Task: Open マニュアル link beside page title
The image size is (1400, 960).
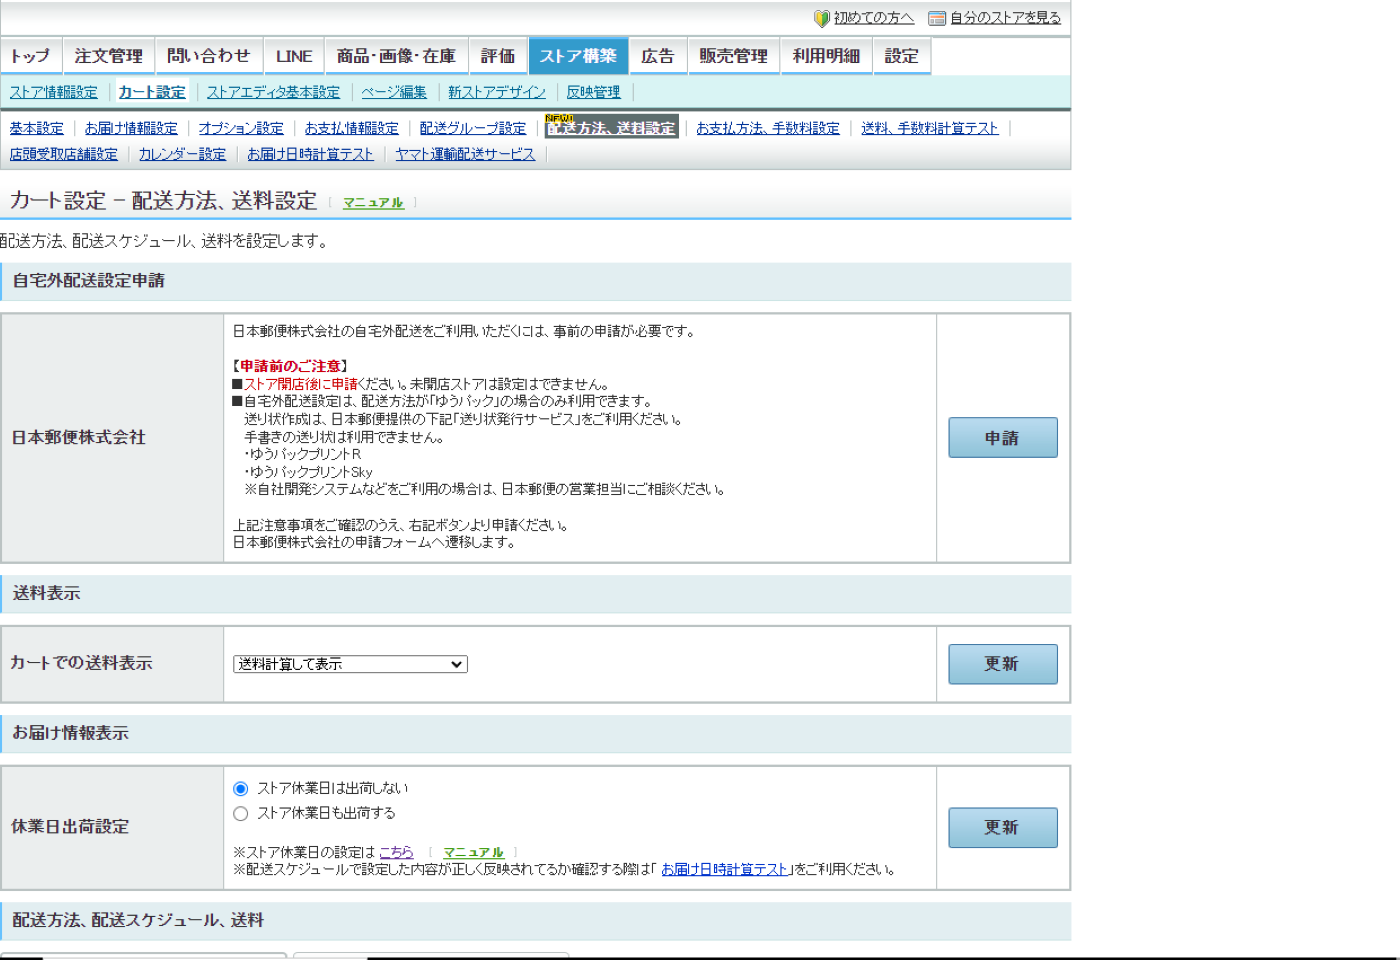Action: [x=373, y=202]
